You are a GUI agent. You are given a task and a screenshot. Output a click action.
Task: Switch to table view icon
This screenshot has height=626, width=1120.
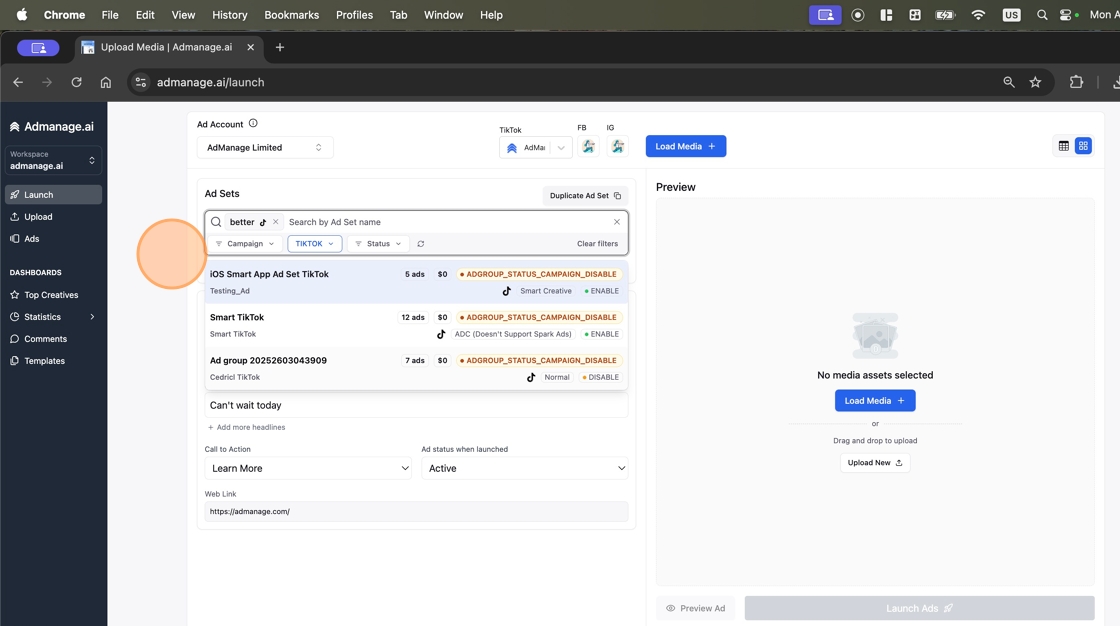click(x=1063, y=146)
